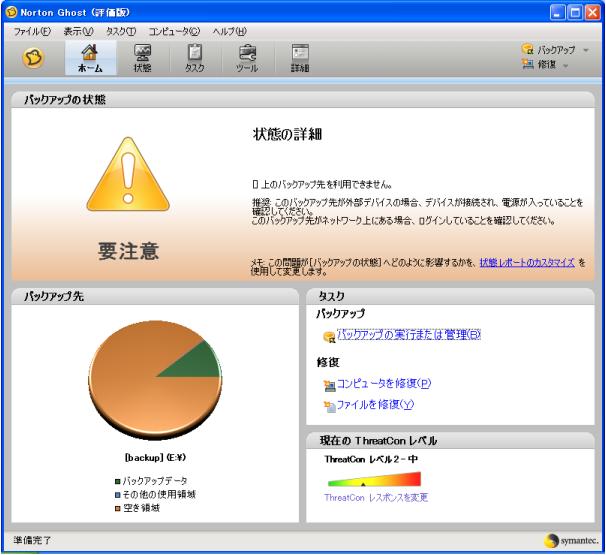Click バックアップの実行または管理(B) link
Screen dimensions: 606x555
tap(409, 334)
